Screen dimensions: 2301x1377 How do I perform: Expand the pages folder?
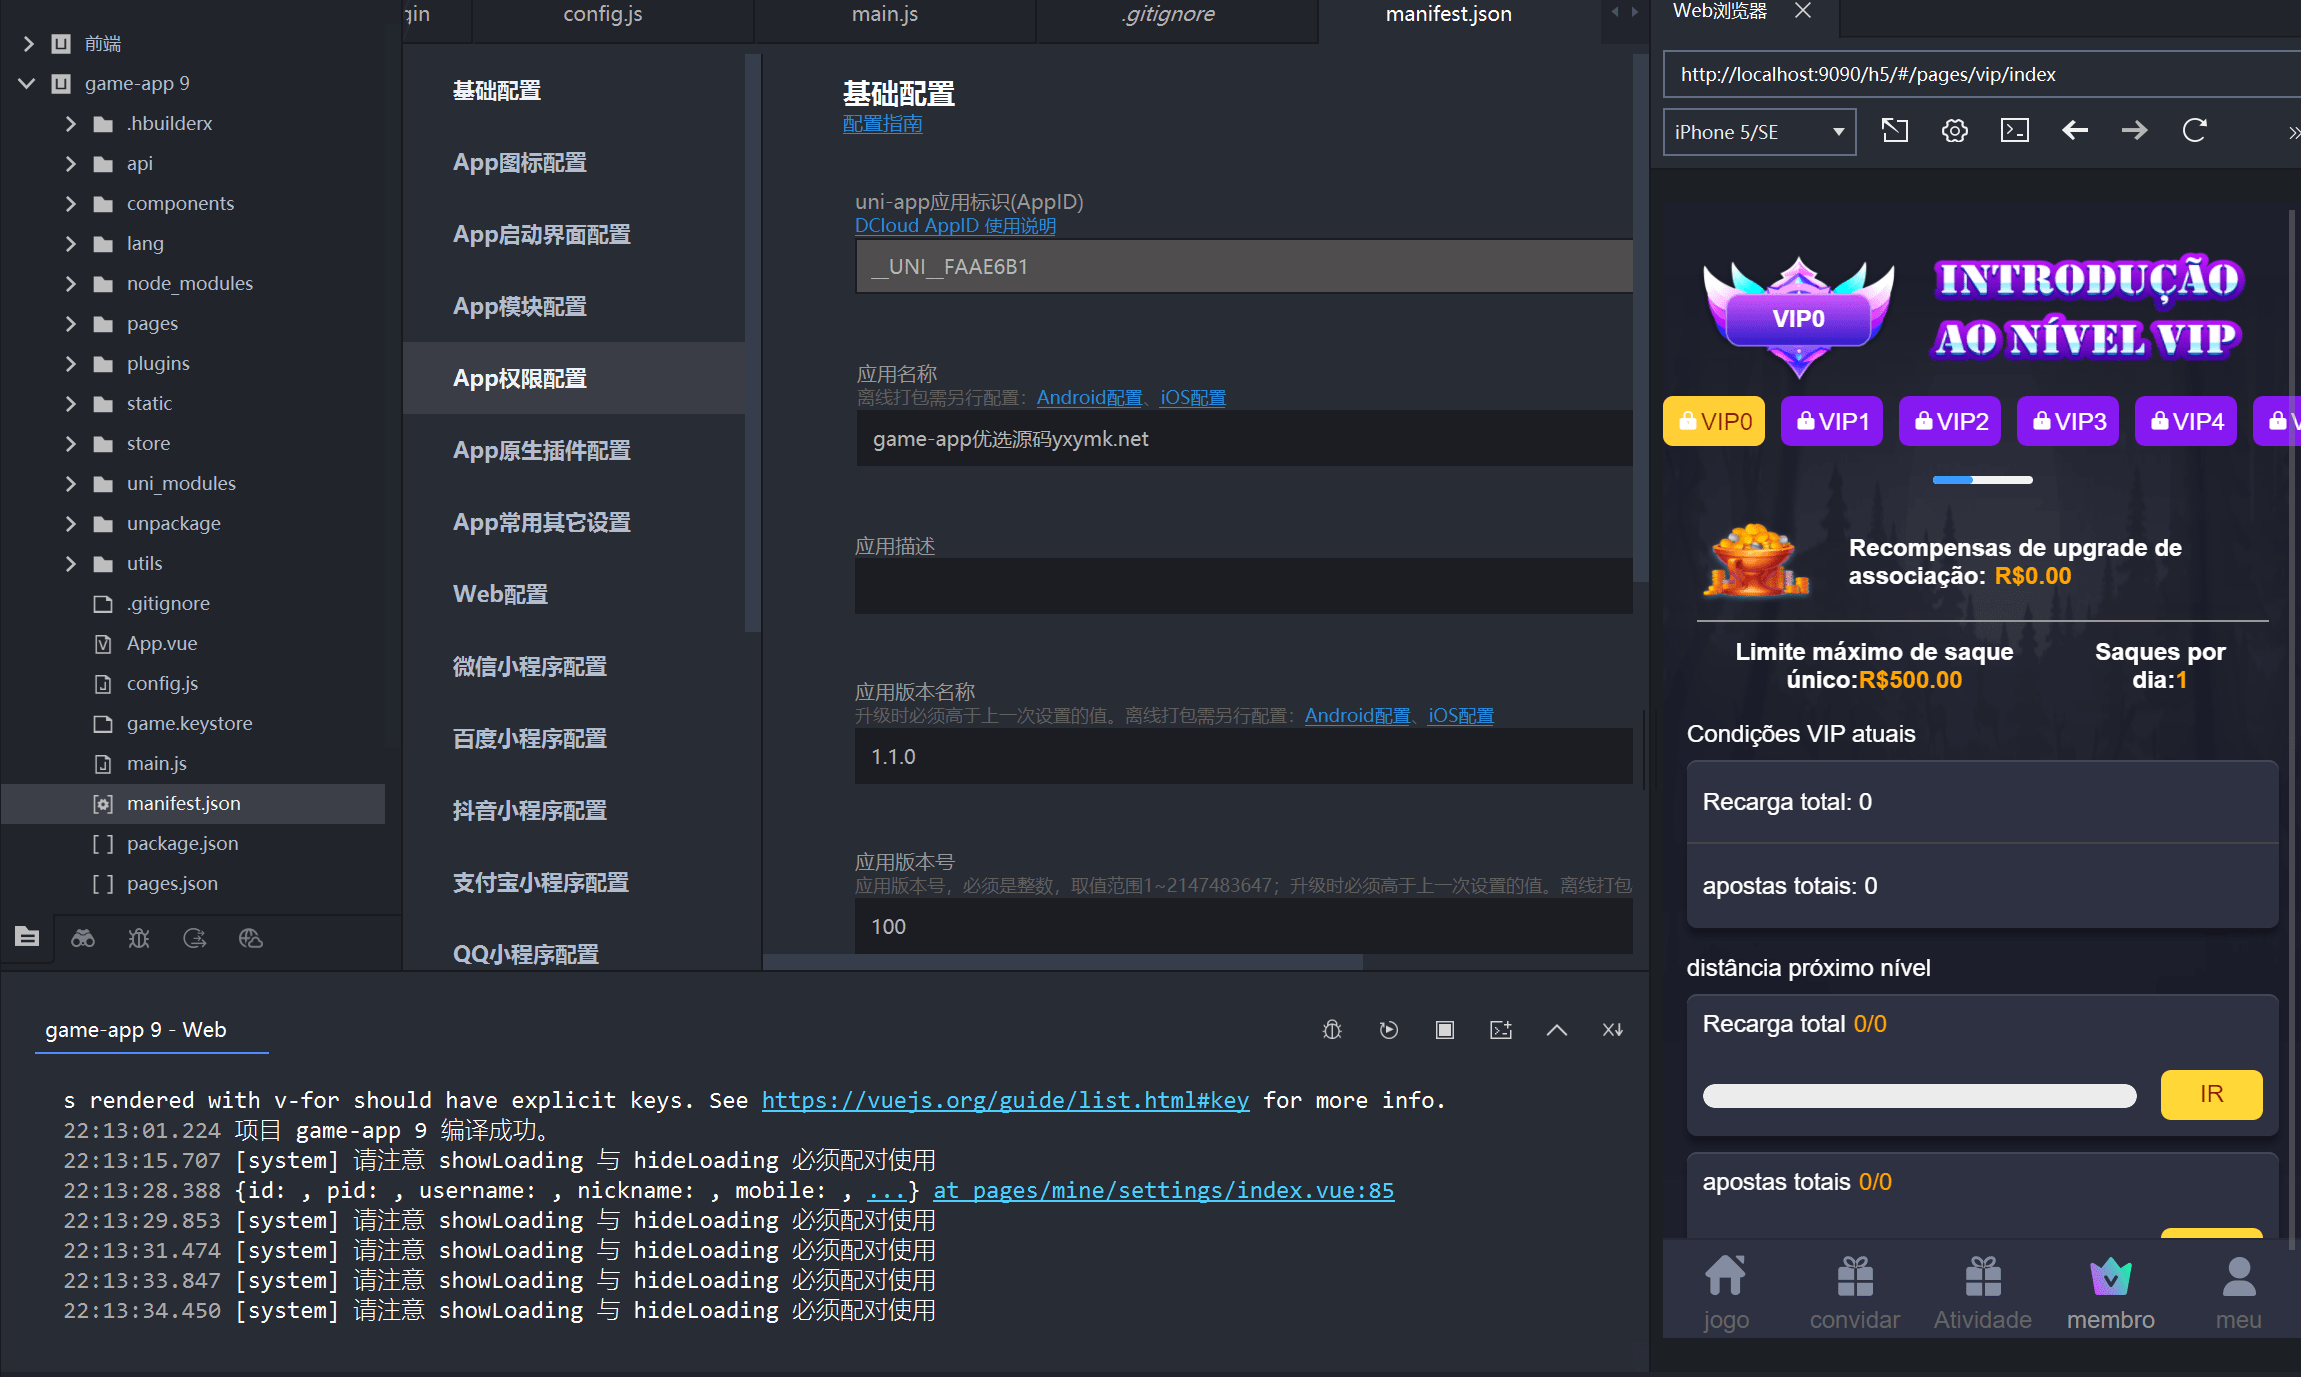70,323
